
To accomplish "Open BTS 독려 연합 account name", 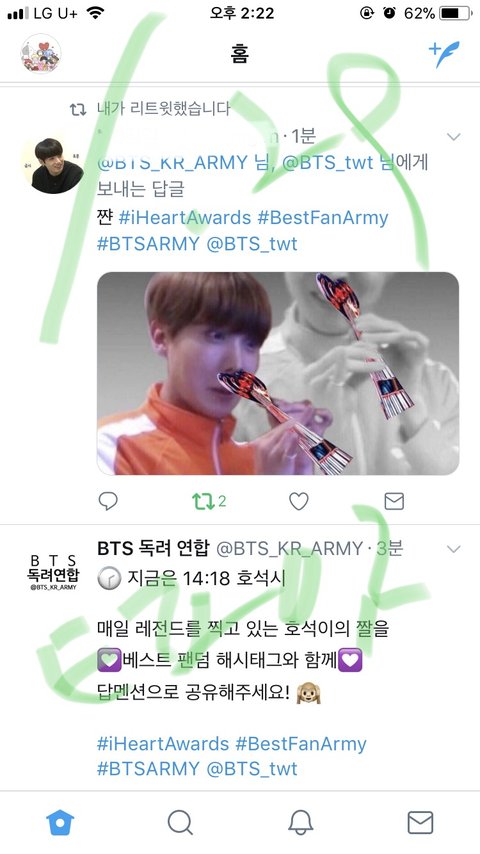I will [x=153, y=548].
